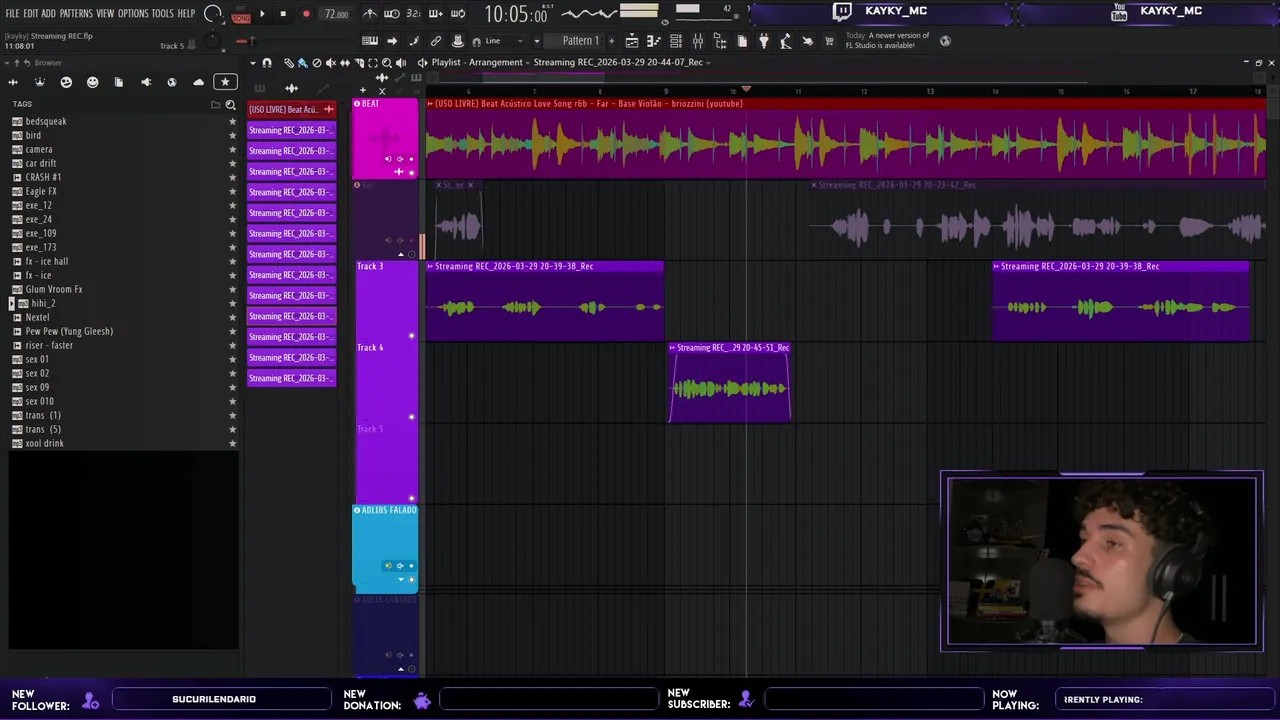Mute Track 3 using its dot switch
This screenshot has height=720, width=1280.
click(x=411, y=335)
